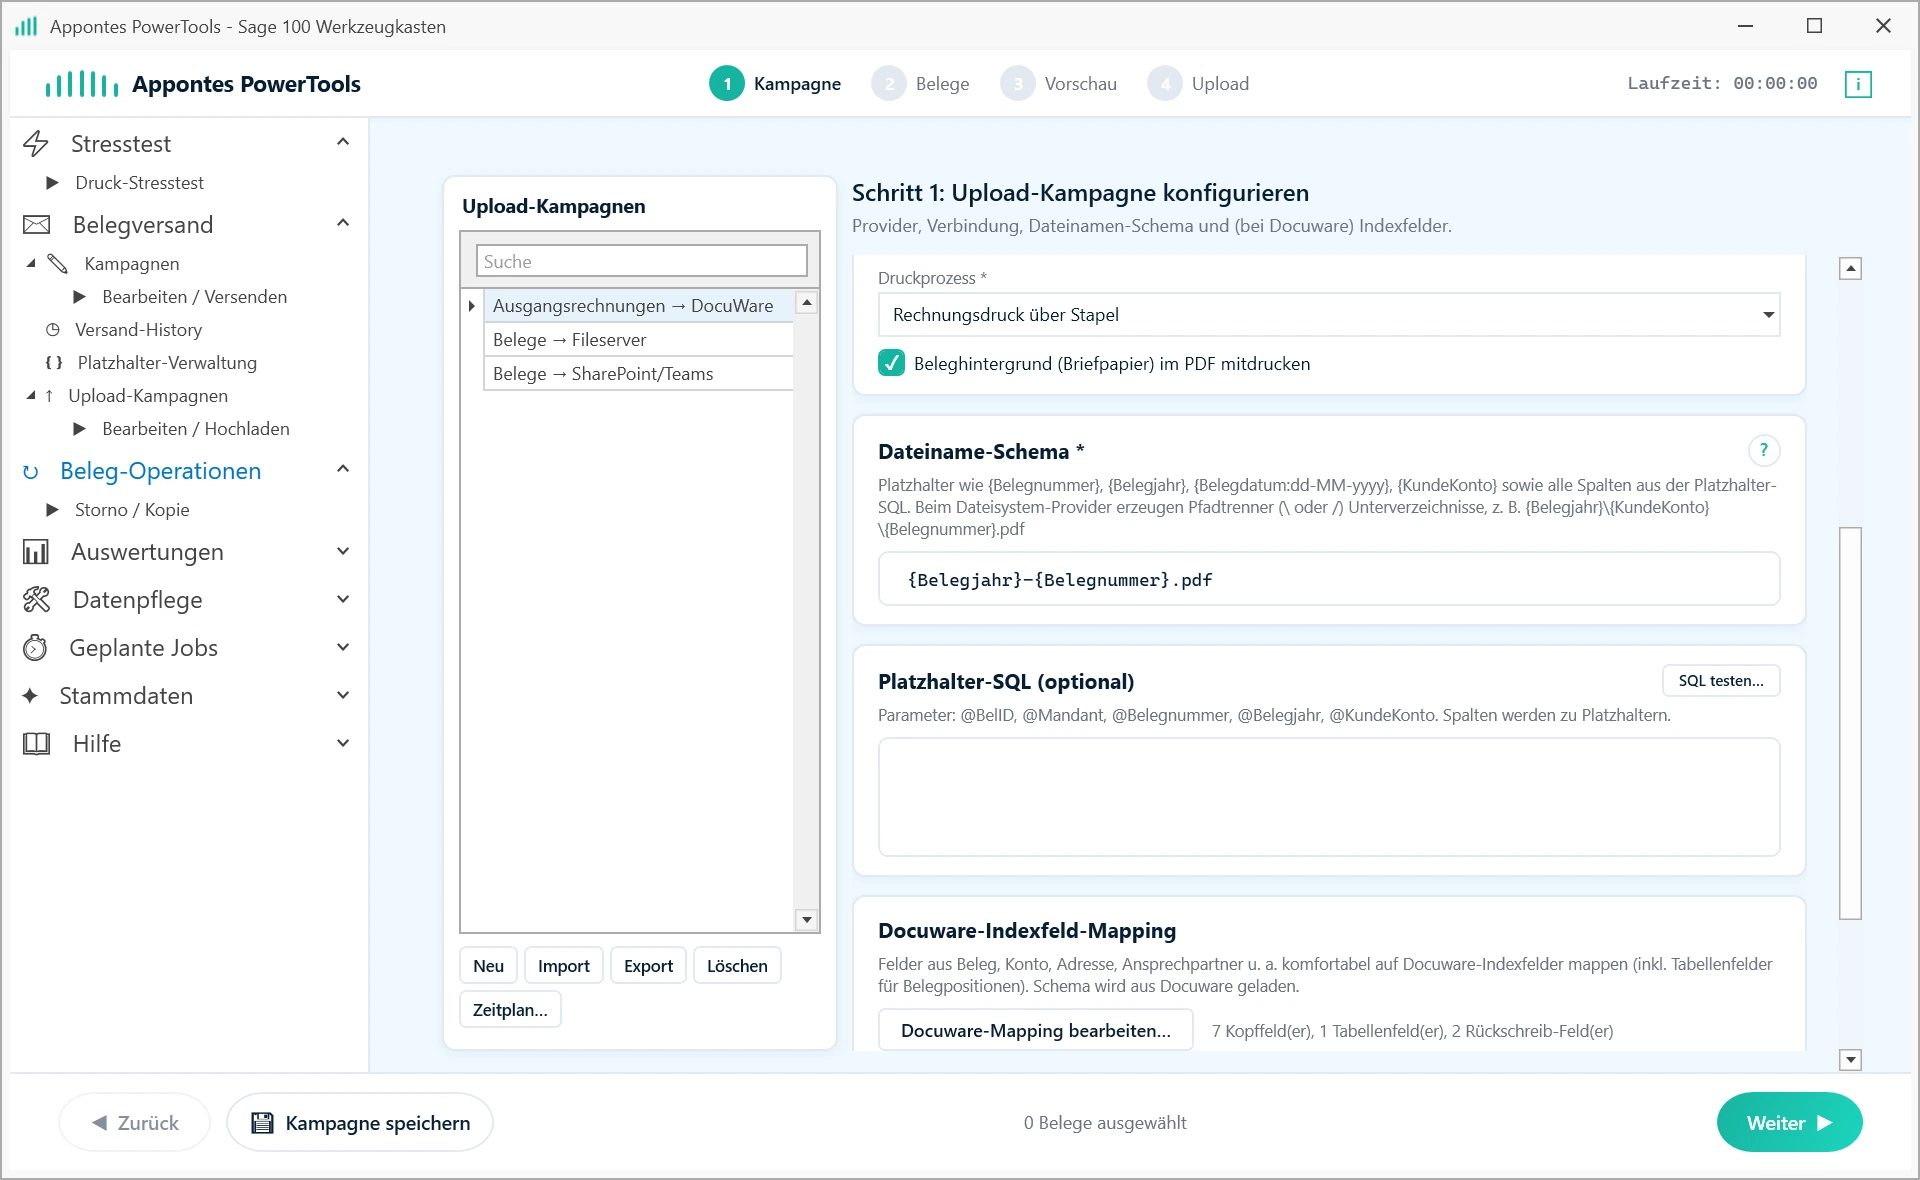The height and width of the screenshot is (1180, 1920).
Task: Click the Beleg-Operationen refresh icon
Action: point(31,472)
